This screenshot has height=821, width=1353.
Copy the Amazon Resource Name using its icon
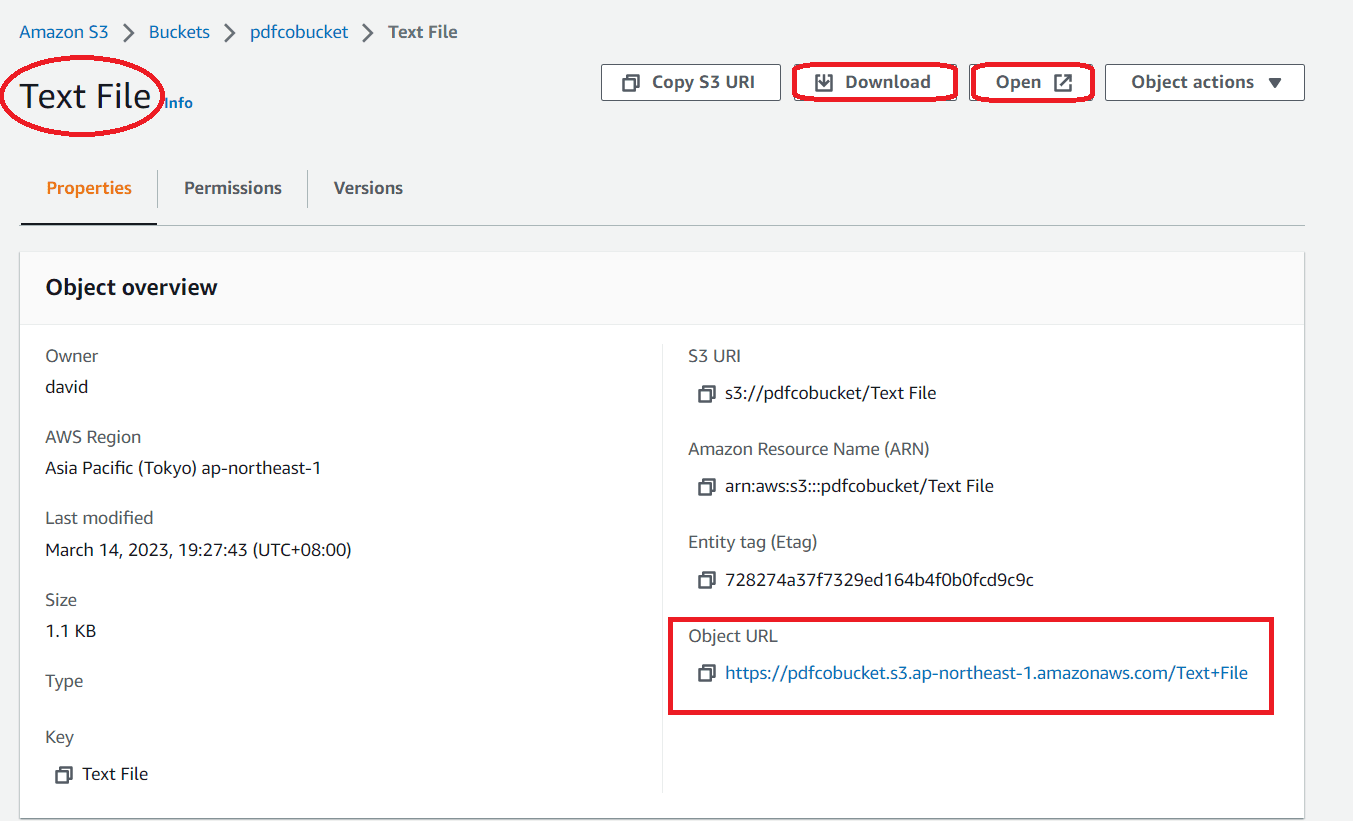[707, 487]
